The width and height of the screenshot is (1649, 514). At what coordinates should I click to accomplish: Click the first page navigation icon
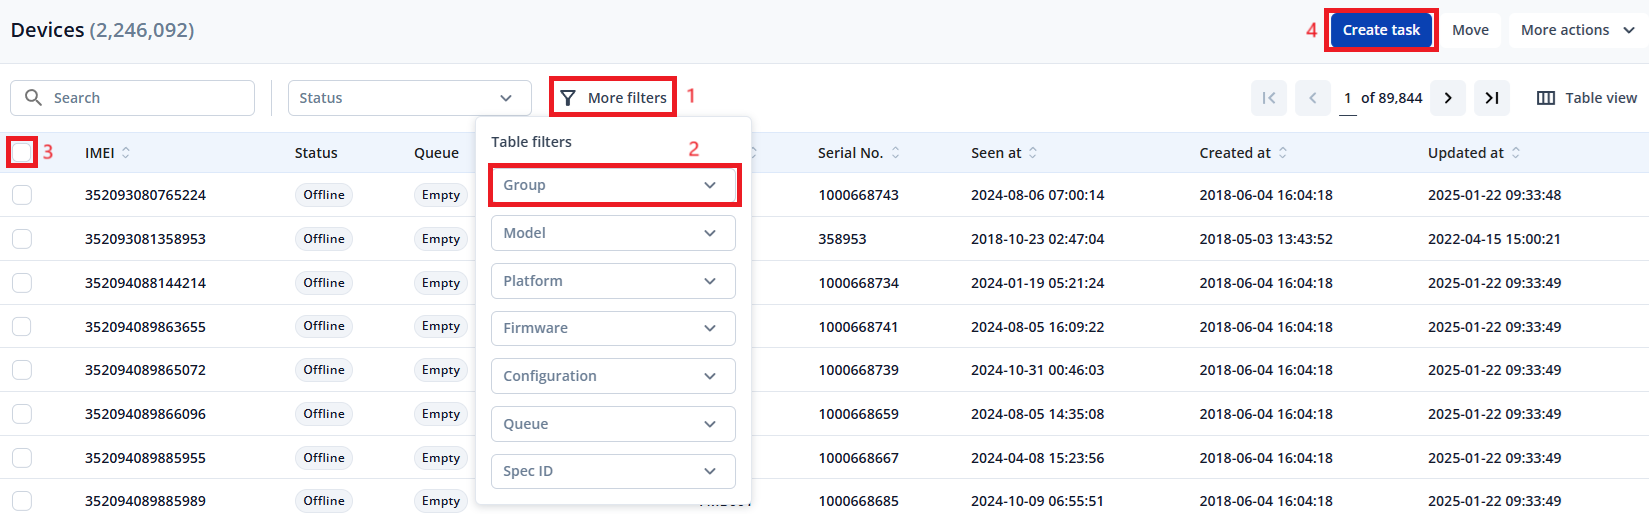point(1269,98)
